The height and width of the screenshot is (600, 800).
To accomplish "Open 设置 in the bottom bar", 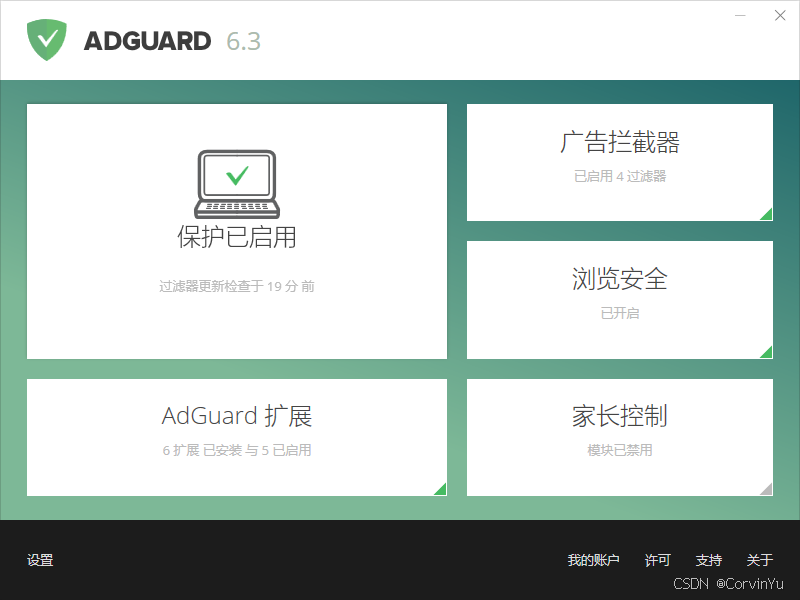I will [x=40, y=560].
